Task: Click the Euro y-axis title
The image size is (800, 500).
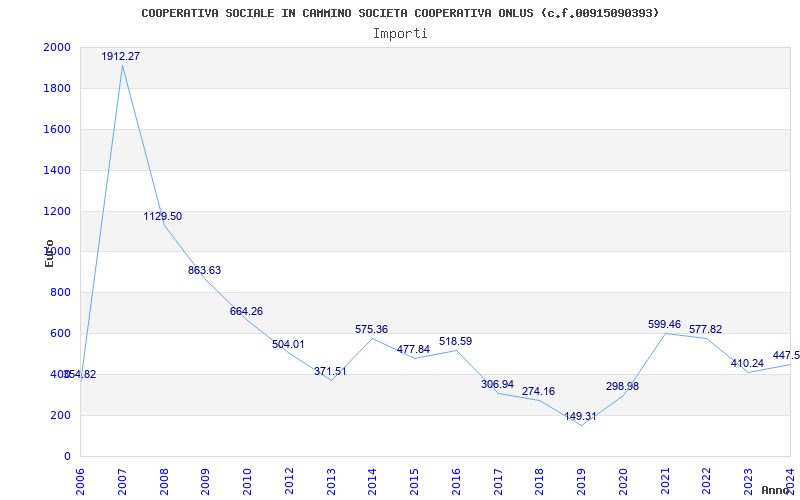Action: (49, 253)
